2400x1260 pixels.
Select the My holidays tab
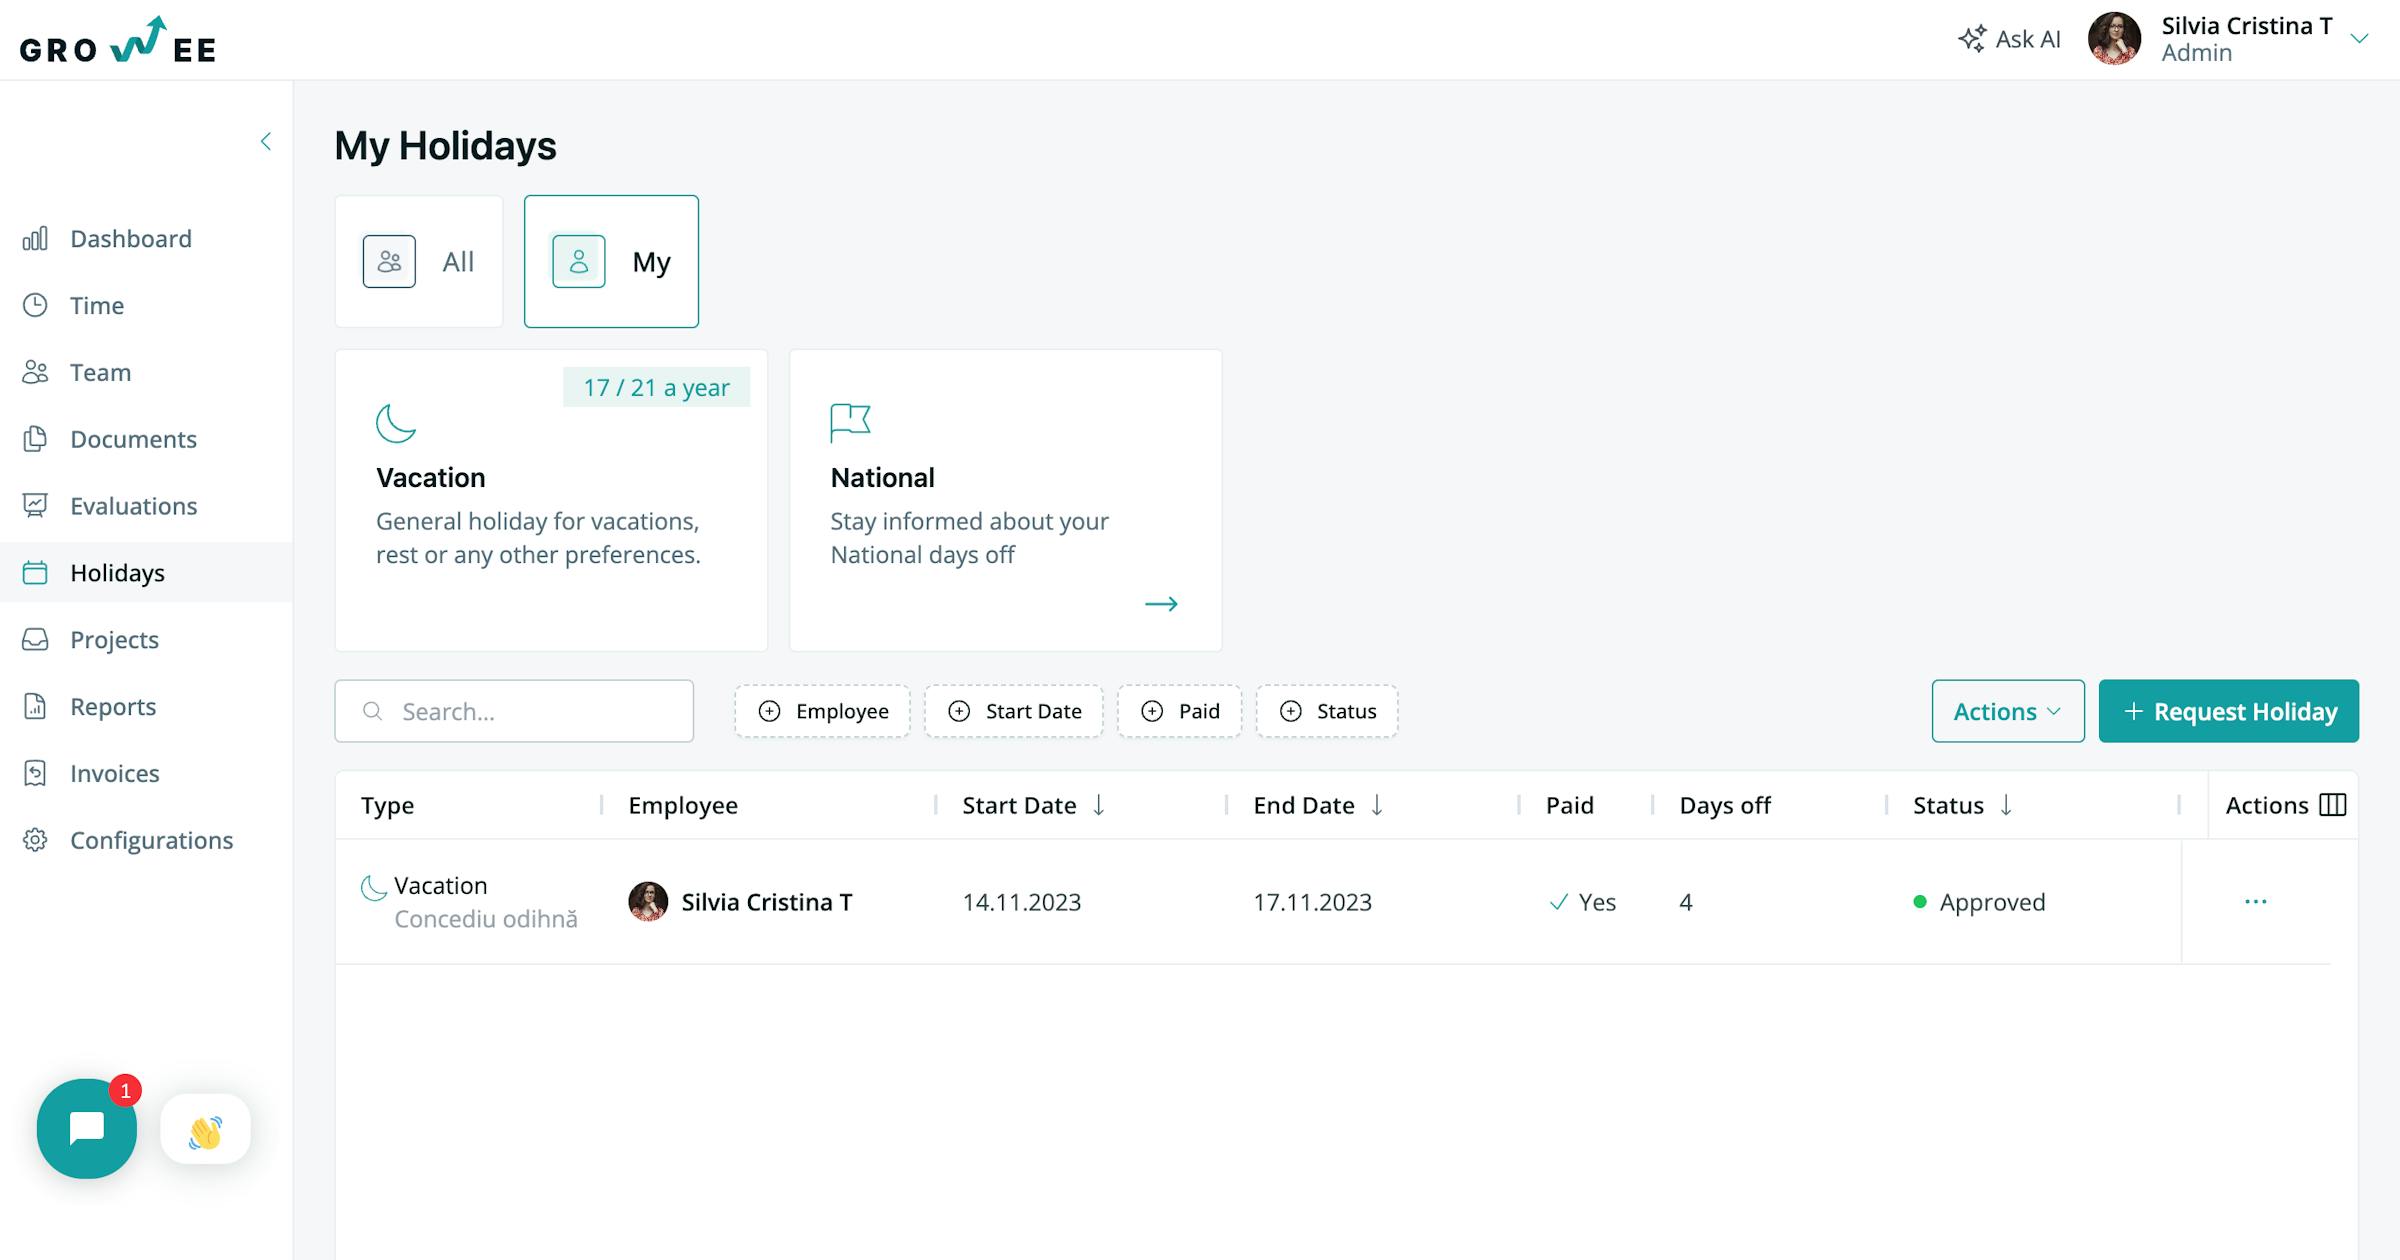pos(611,261)
